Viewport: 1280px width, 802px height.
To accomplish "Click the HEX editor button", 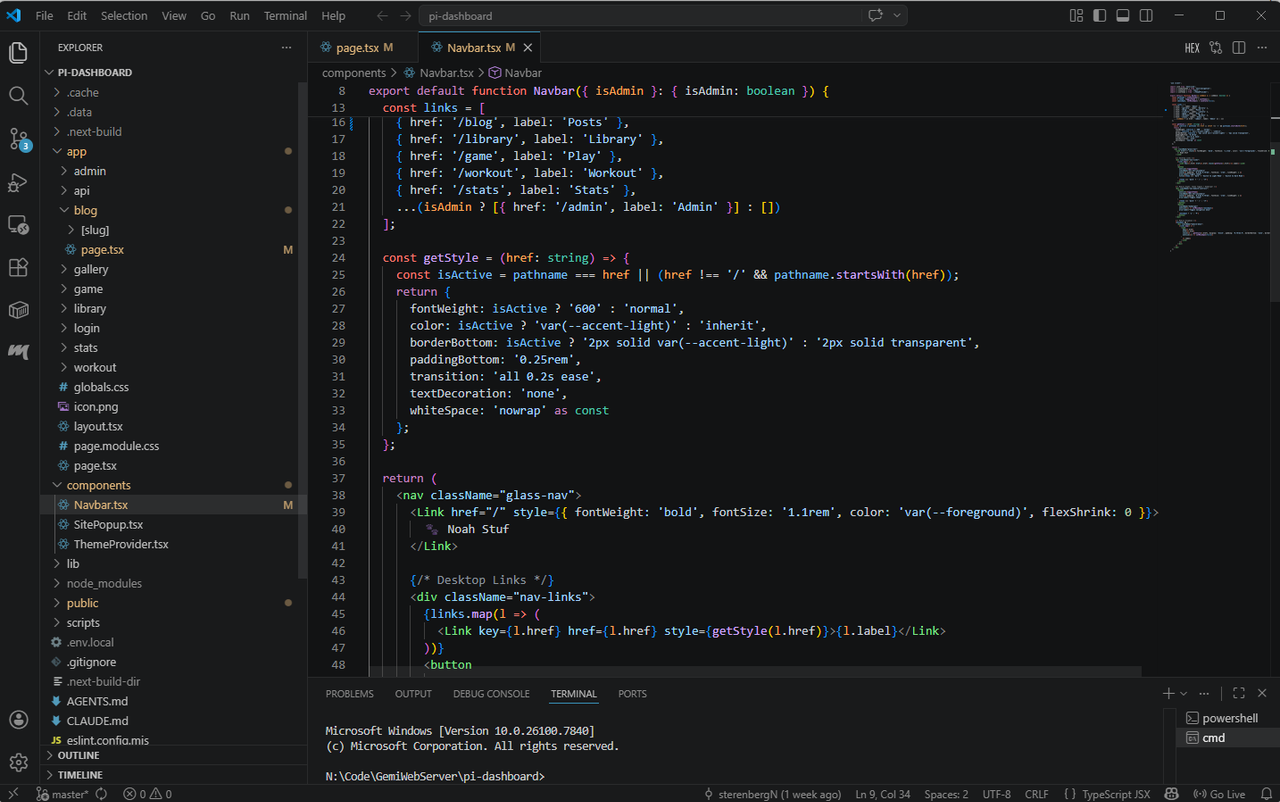I will (x=1192, y=48).
